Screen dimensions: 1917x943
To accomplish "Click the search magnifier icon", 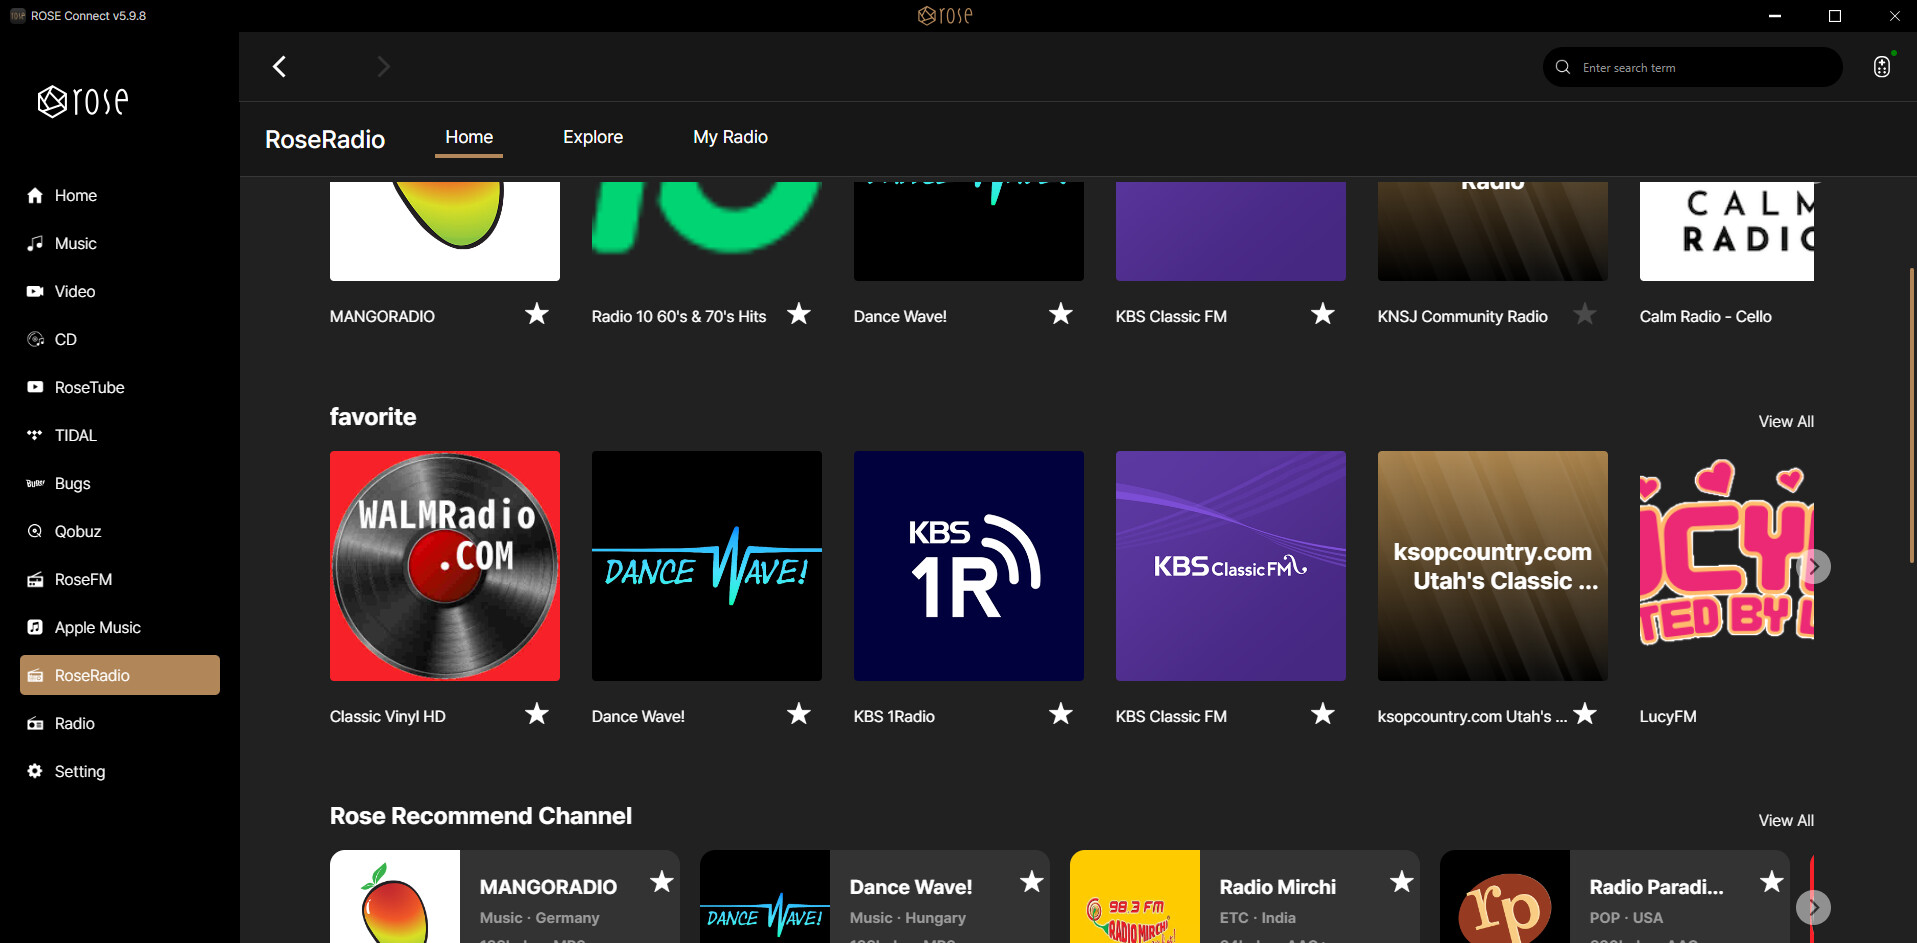I will [1563, 67].
